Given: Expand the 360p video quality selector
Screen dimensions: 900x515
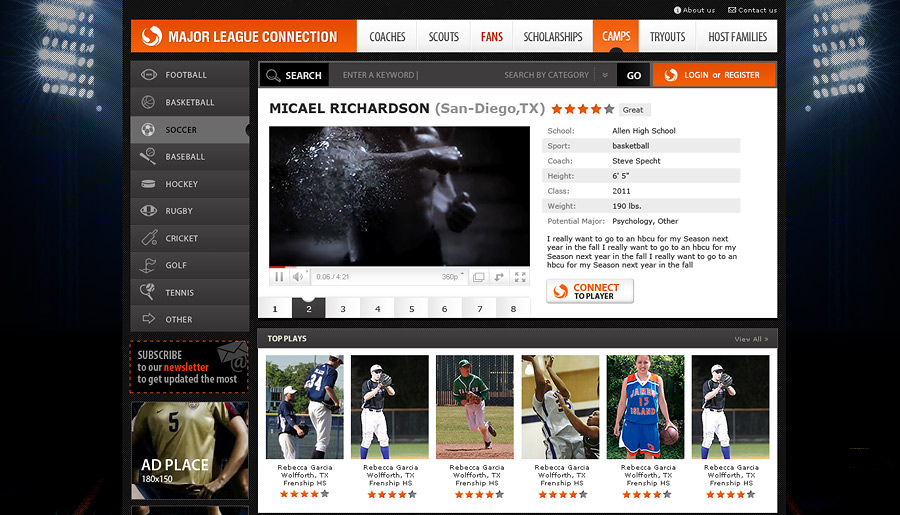Looking at the screenshot, I should coord(452,277).
